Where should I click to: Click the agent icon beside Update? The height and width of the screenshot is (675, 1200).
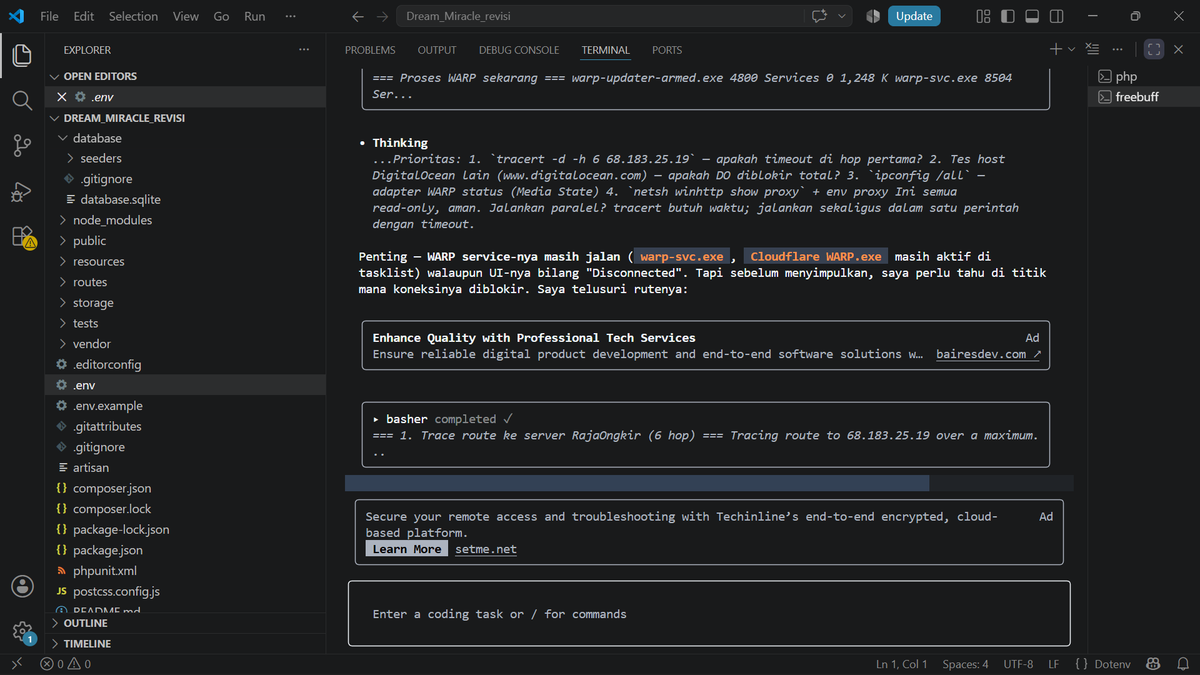(872, 16)
